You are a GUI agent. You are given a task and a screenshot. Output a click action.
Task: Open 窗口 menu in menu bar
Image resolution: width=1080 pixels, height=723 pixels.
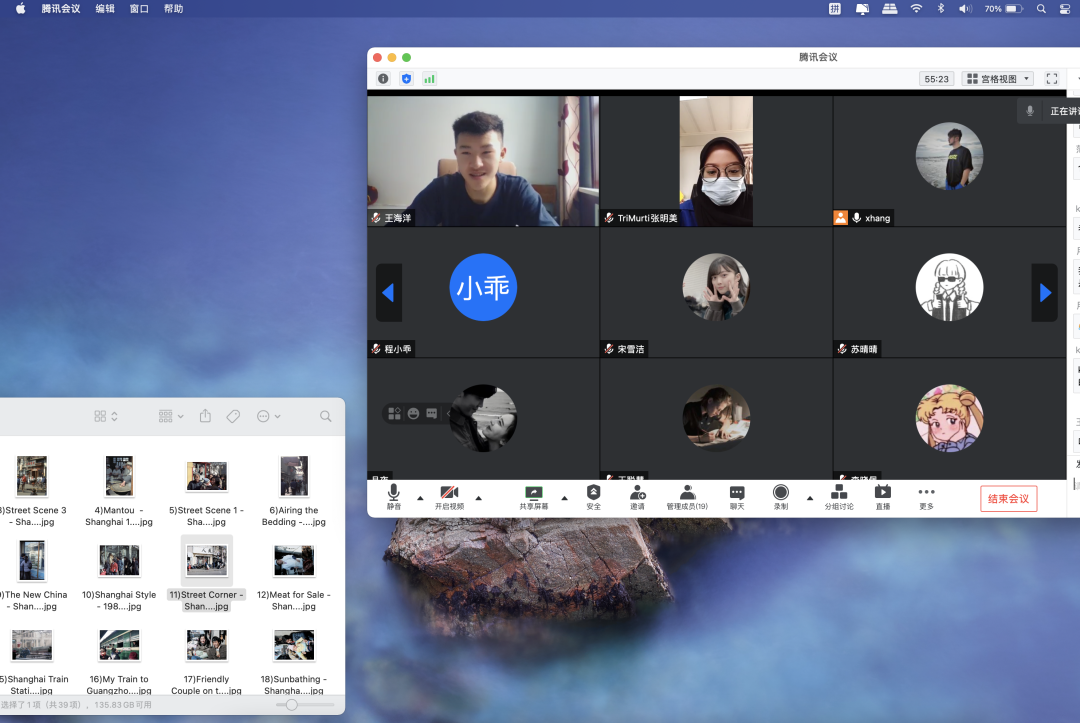pos(139,9)
